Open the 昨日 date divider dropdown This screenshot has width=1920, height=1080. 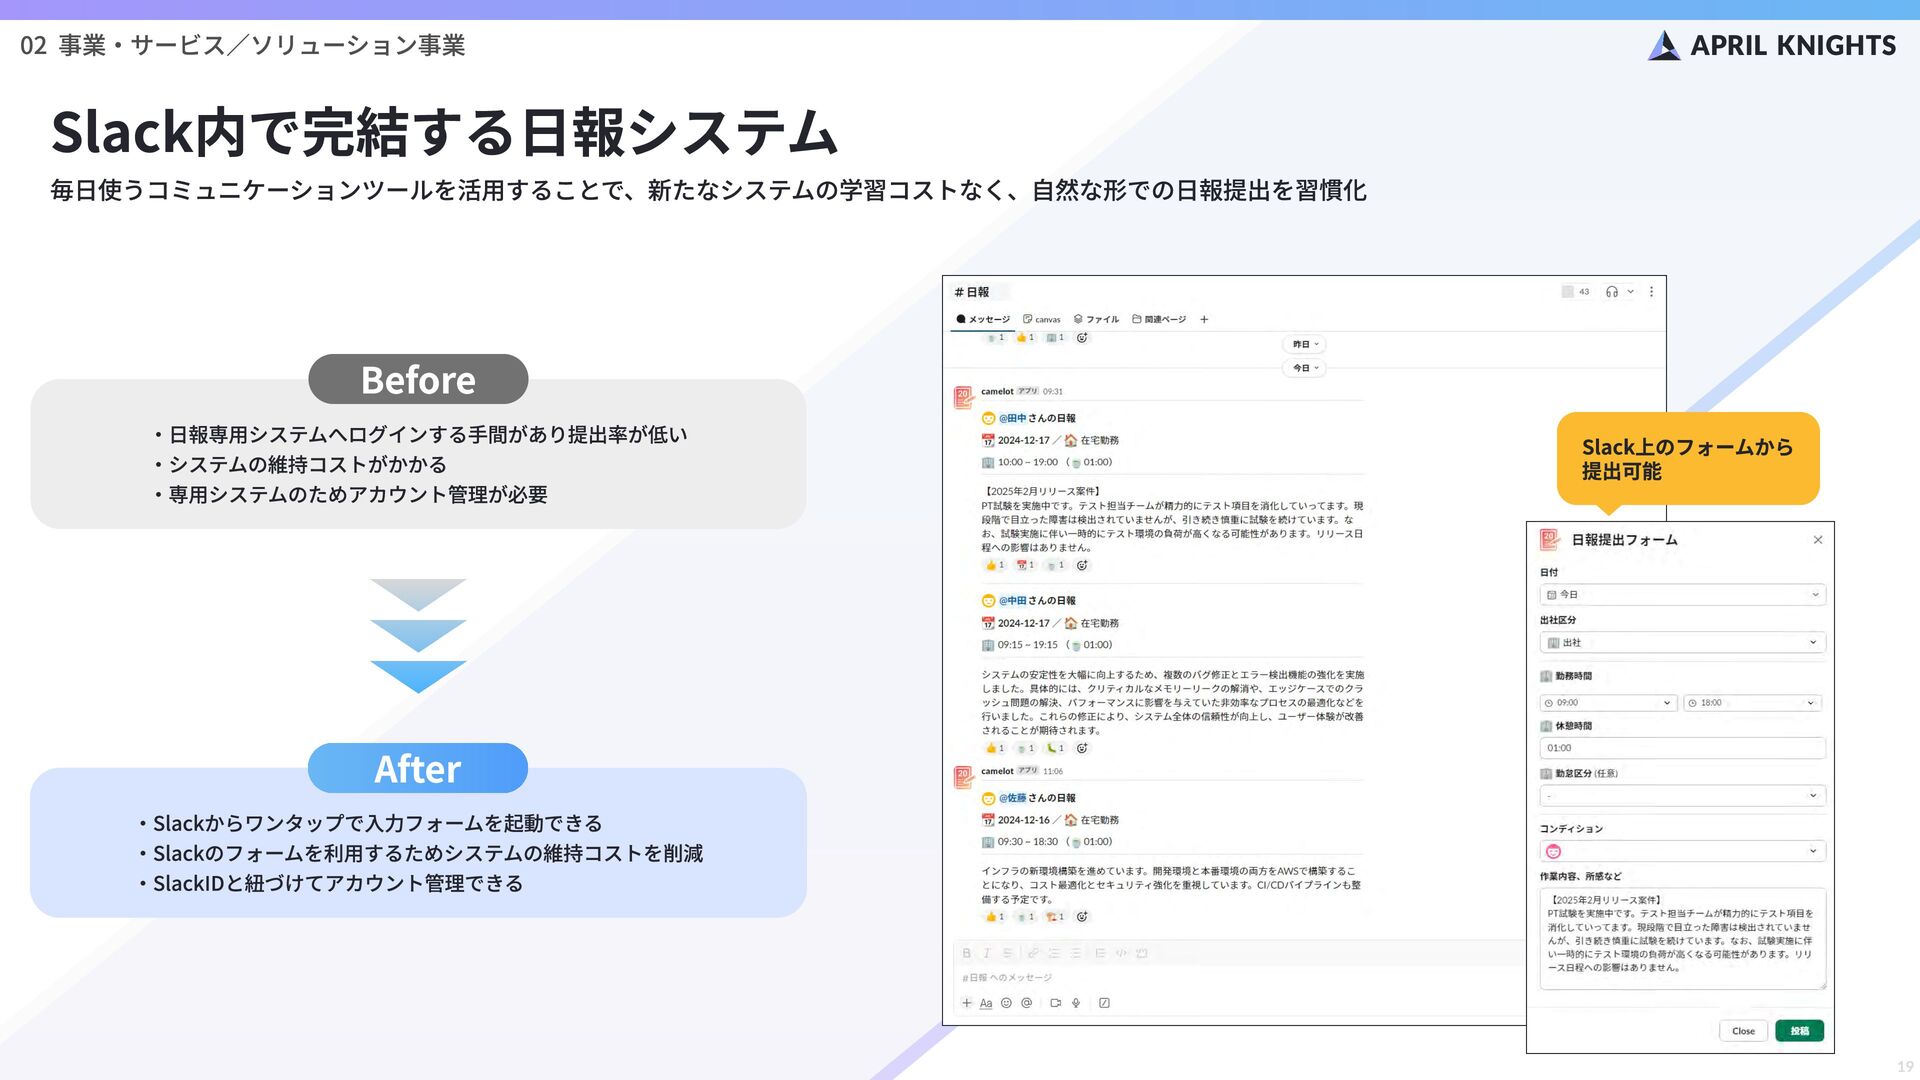(1304, 344)
